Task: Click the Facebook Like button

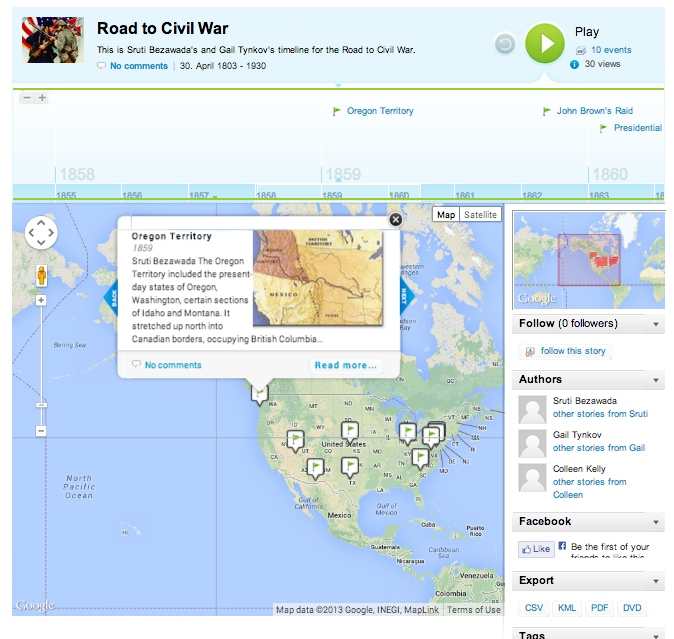Action: point(536,549)
